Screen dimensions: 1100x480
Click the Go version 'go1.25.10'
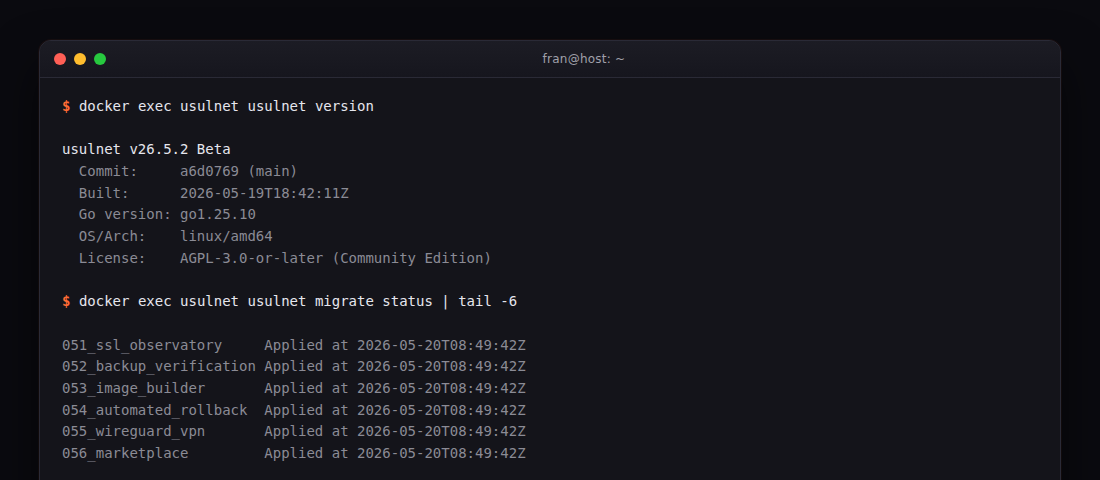(x=217, y=215)
